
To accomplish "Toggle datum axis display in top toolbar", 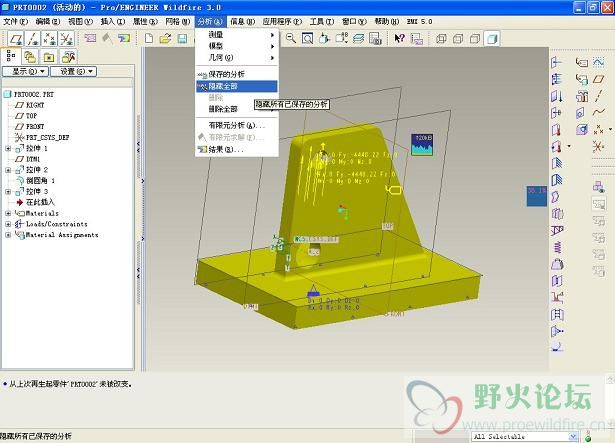I will point(33,39).
